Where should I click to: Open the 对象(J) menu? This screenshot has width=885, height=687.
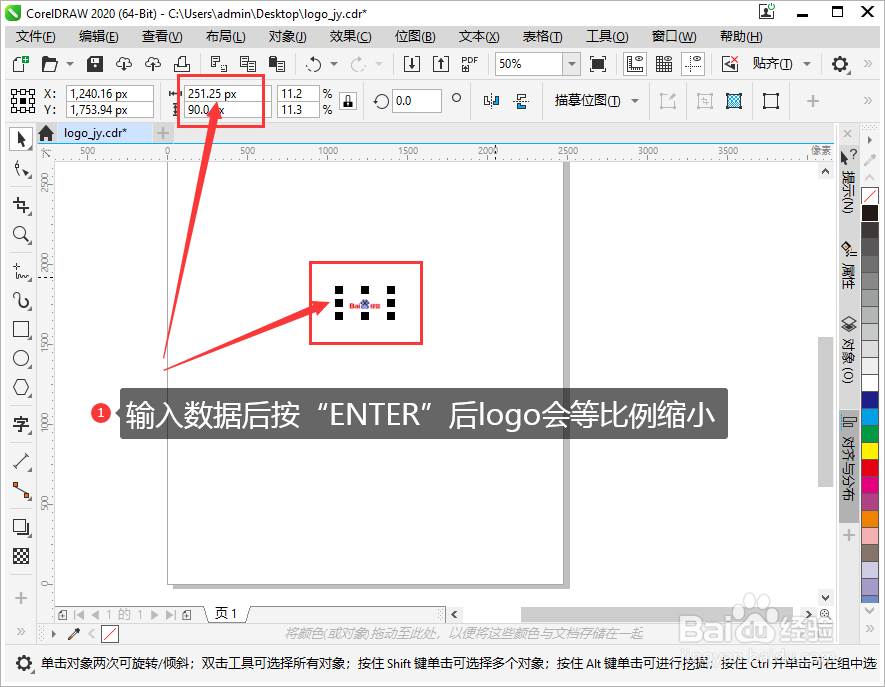288,37
